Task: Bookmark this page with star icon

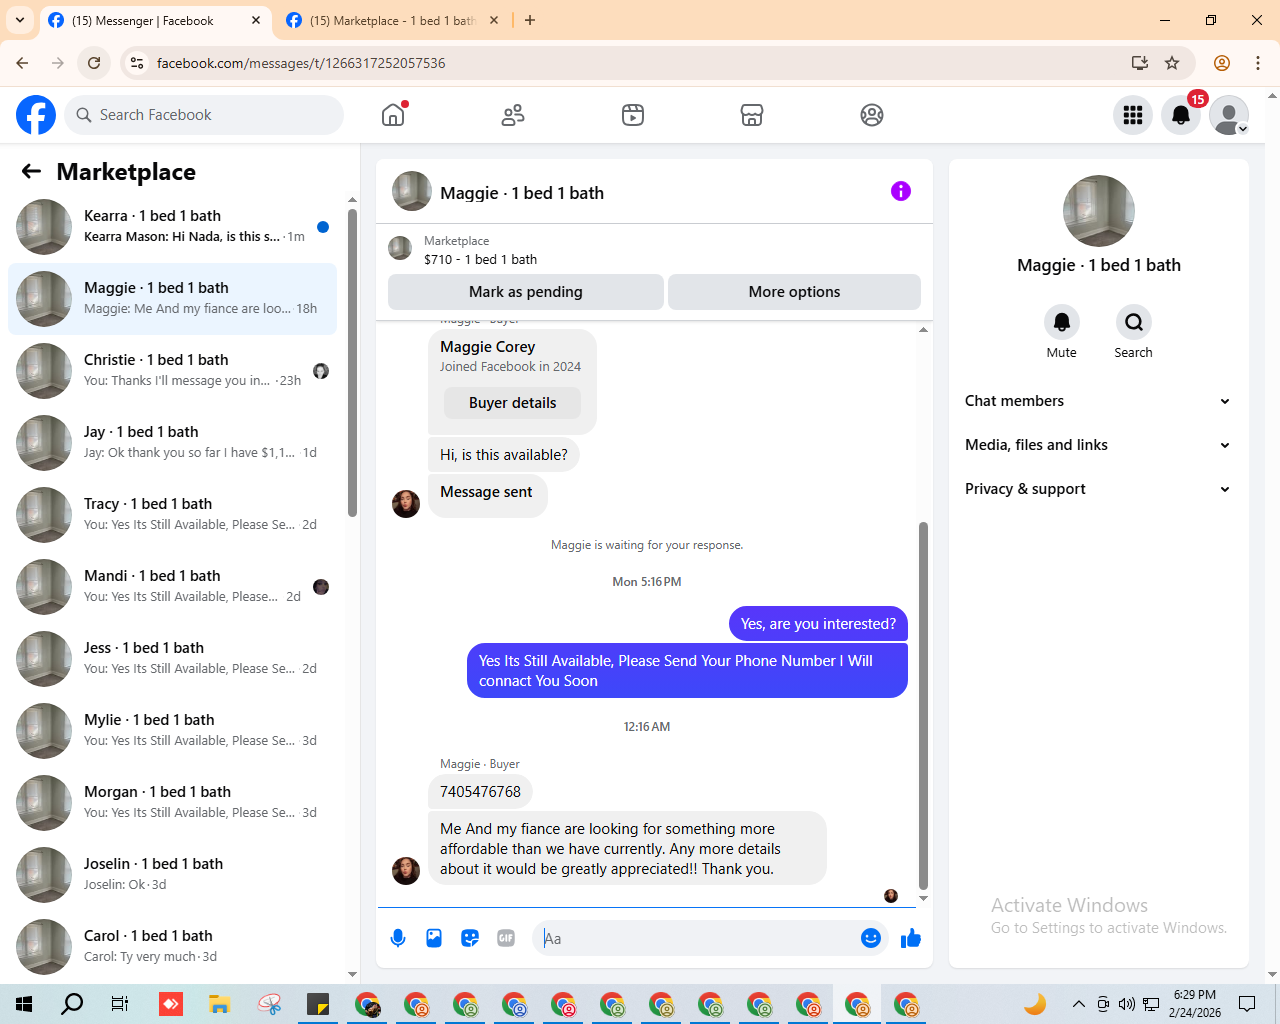Action: 1172,63
